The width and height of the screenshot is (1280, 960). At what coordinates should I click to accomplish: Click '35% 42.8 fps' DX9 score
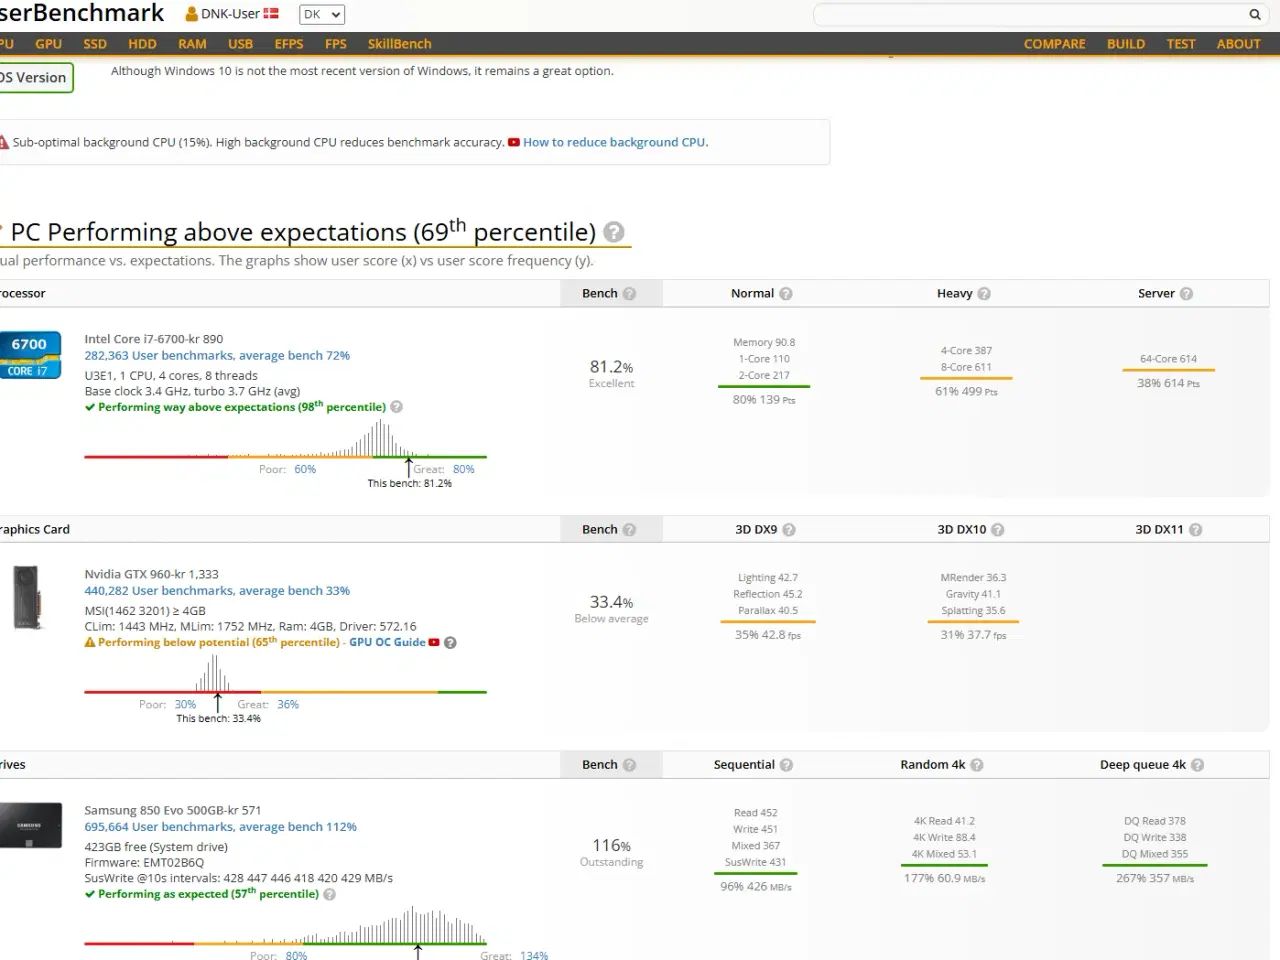click(x=768, y=635)
